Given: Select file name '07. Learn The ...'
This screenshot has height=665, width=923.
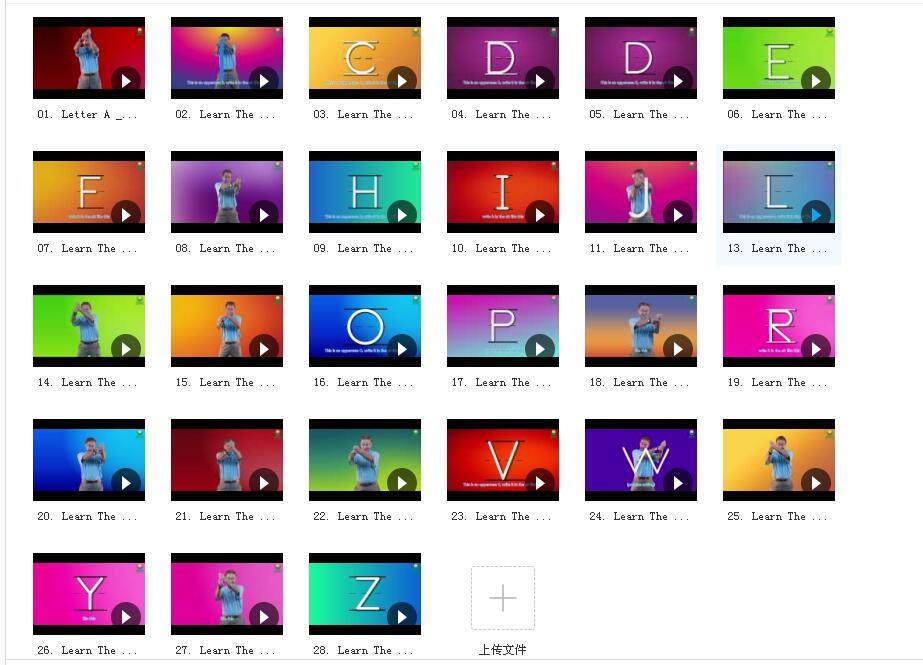Looking at the screenshot, I should tap(87, 248).
